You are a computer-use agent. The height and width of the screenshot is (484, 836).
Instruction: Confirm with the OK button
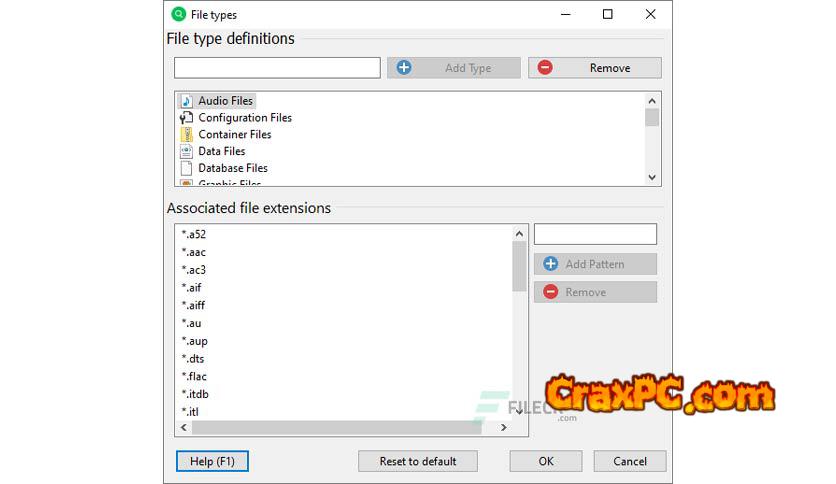(x=546, y=462)
